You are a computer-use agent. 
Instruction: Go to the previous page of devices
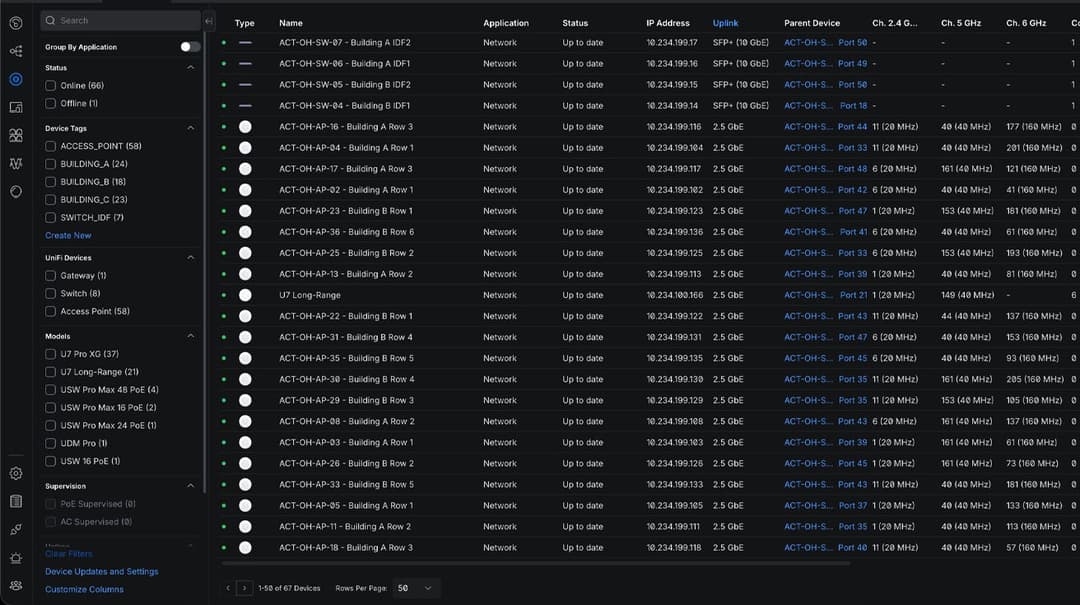pyautogui.click(x=228, y=588)
